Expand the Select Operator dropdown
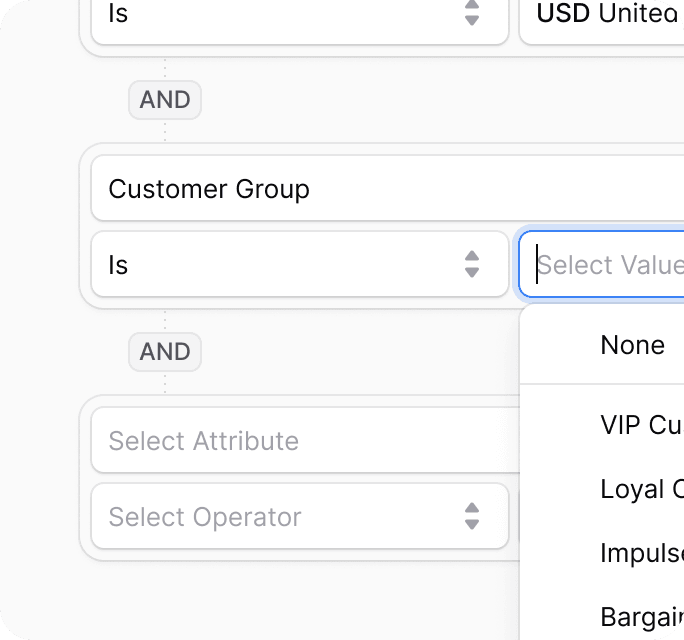The height and width of the screenshot is (640, 684). pyautogui.click(x=280, y=517)
